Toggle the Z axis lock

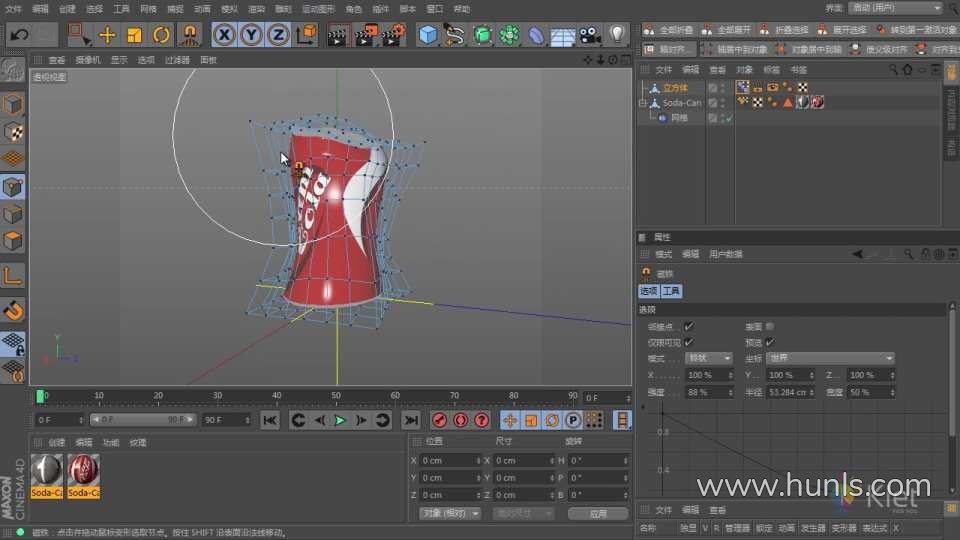click(279, 34)
